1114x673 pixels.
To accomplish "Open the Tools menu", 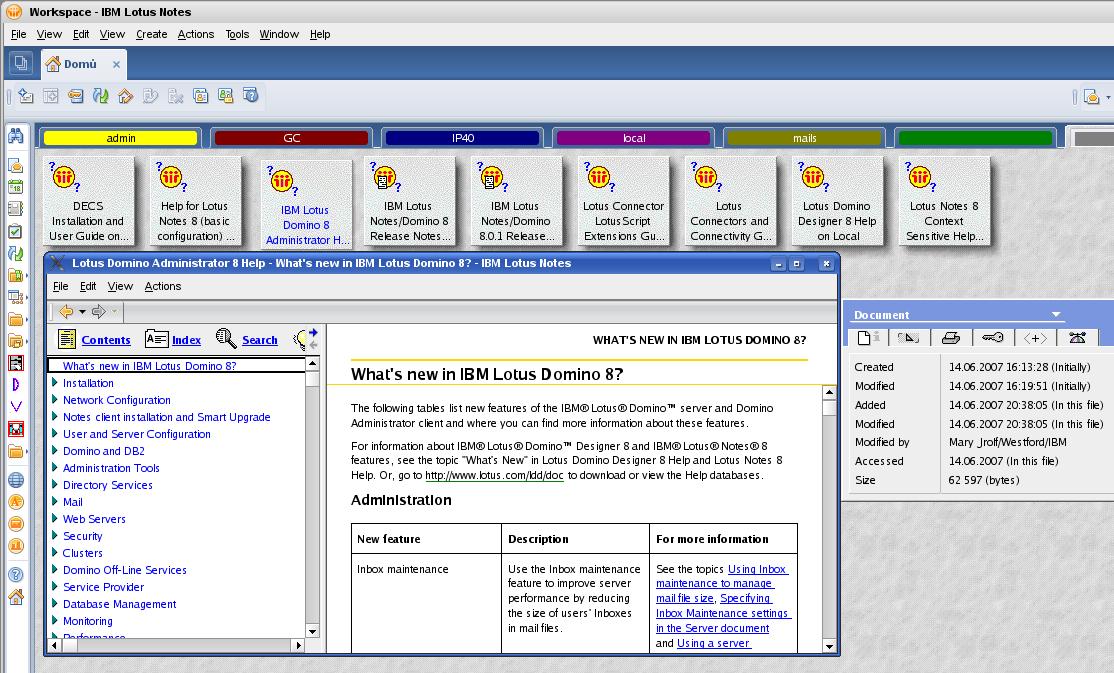I will point(237,34).
